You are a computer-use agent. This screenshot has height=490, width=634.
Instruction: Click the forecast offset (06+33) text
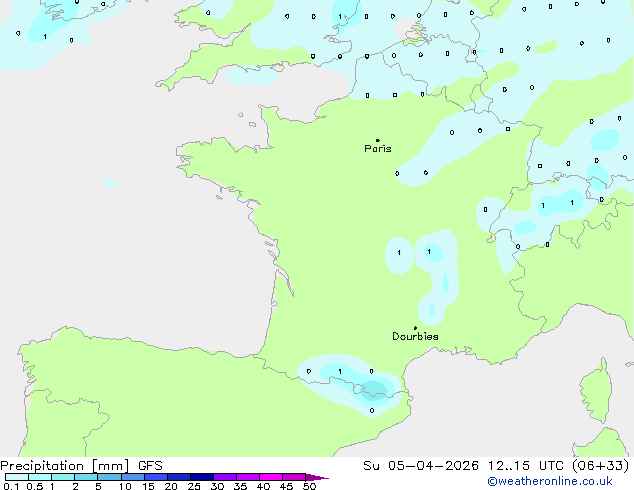601,466
